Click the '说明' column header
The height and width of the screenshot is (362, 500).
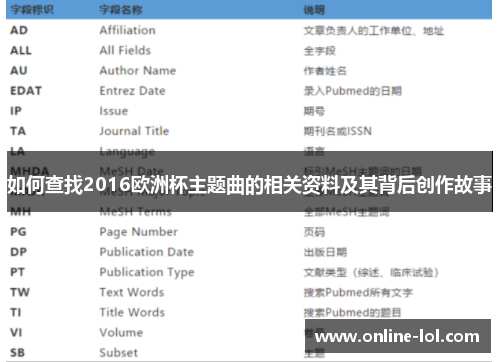click(x=314, y=10)
